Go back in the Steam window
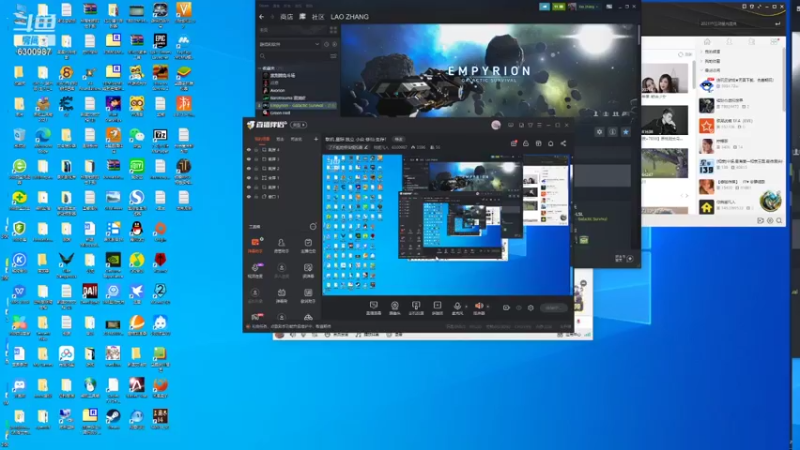800x450 pixels. pyautogui.click(x=262, y=17)
